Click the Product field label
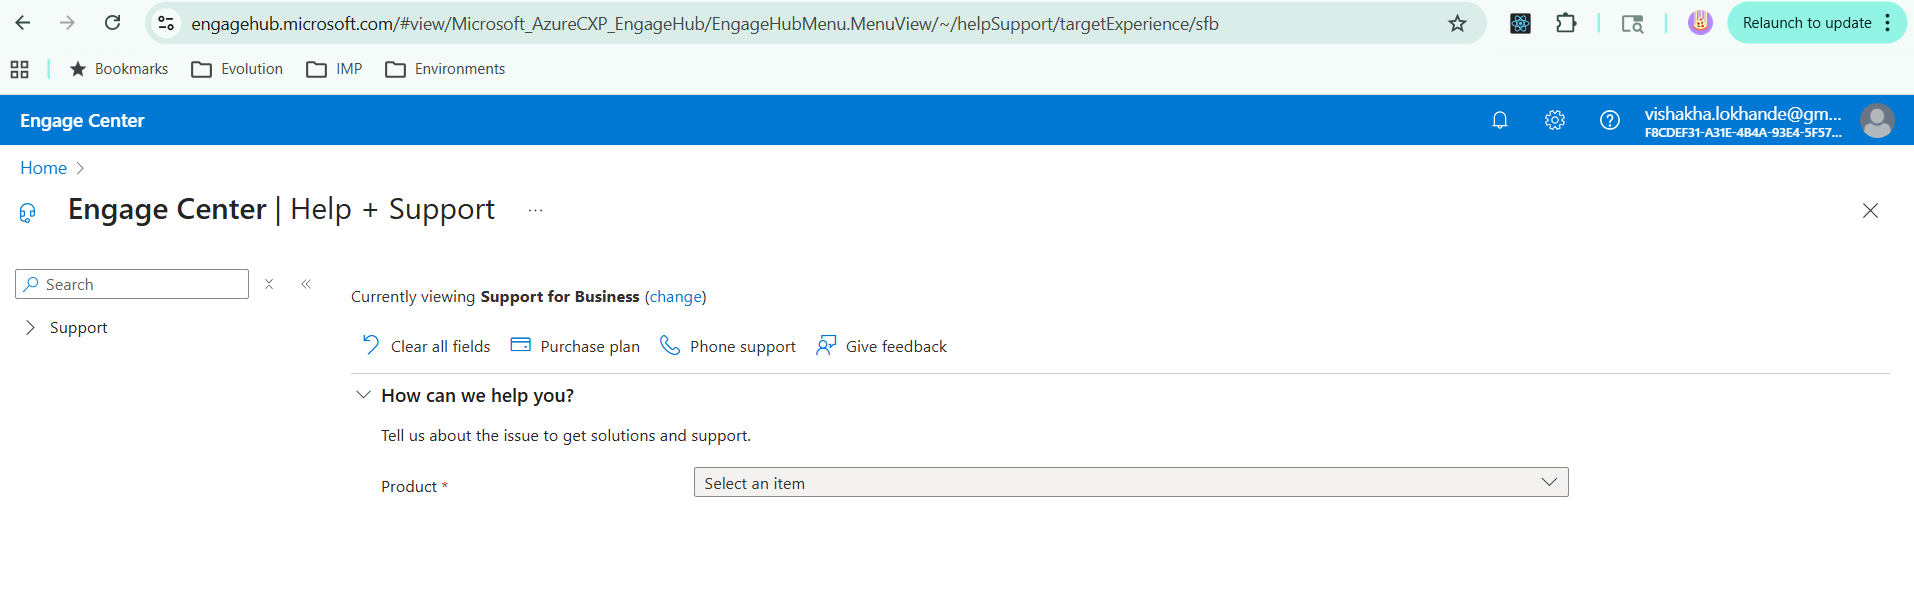 (409, 487)
